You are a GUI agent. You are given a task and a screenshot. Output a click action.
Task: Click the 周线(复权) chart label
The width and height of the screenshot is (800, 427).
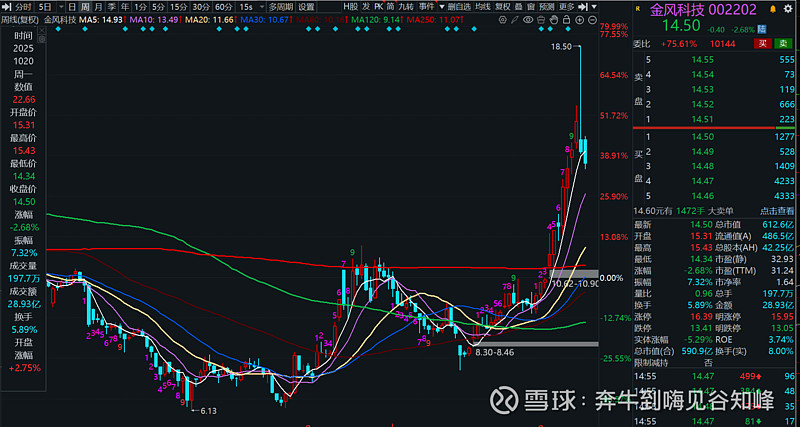[20, 19]
